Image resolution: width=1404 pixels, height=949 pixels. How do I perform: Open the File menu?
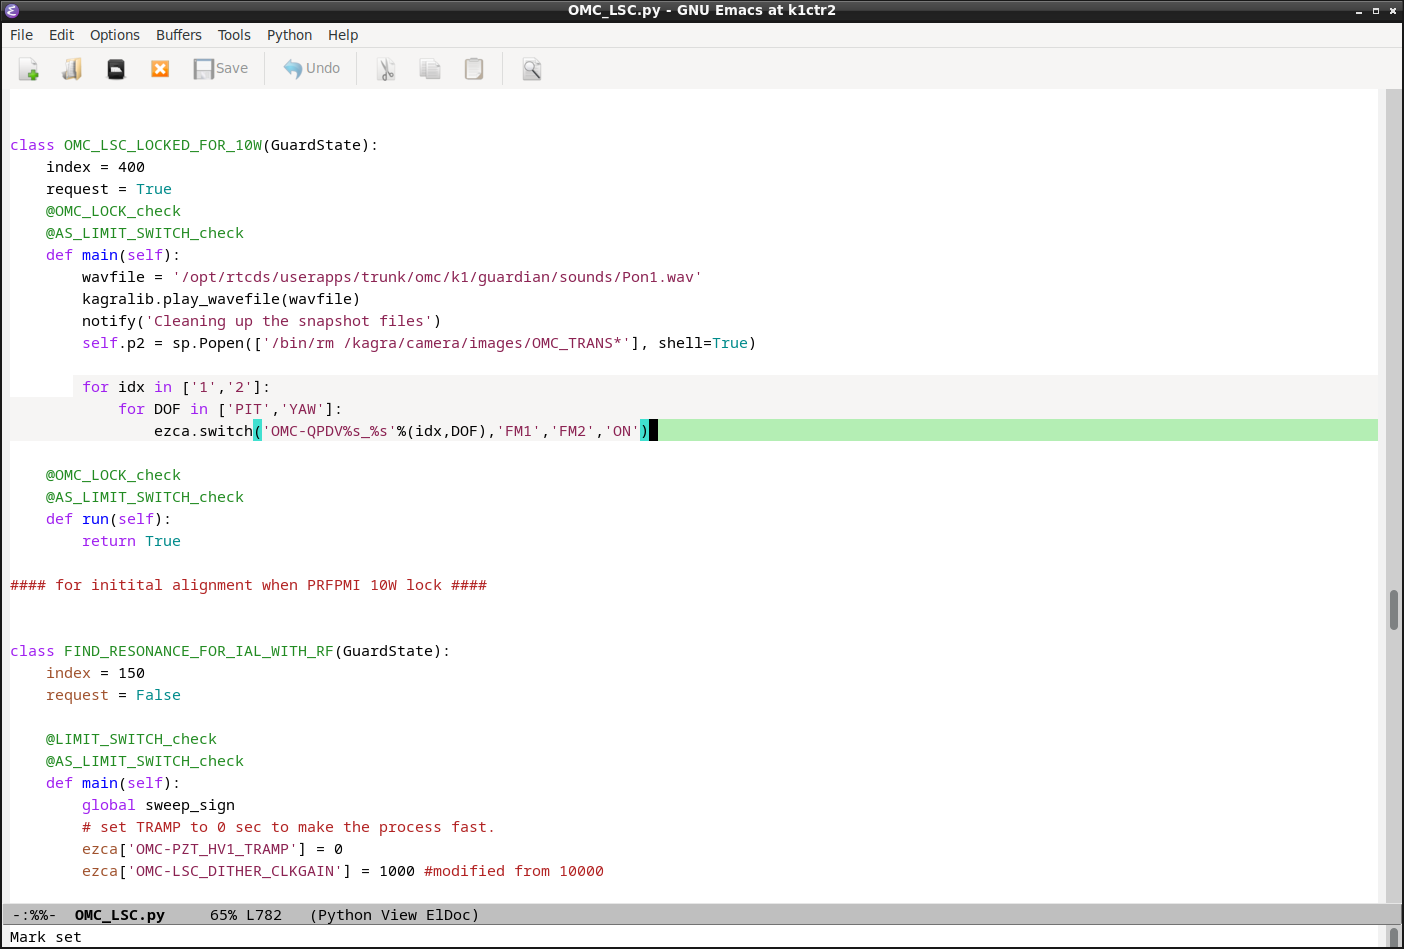tap(21, 35)
